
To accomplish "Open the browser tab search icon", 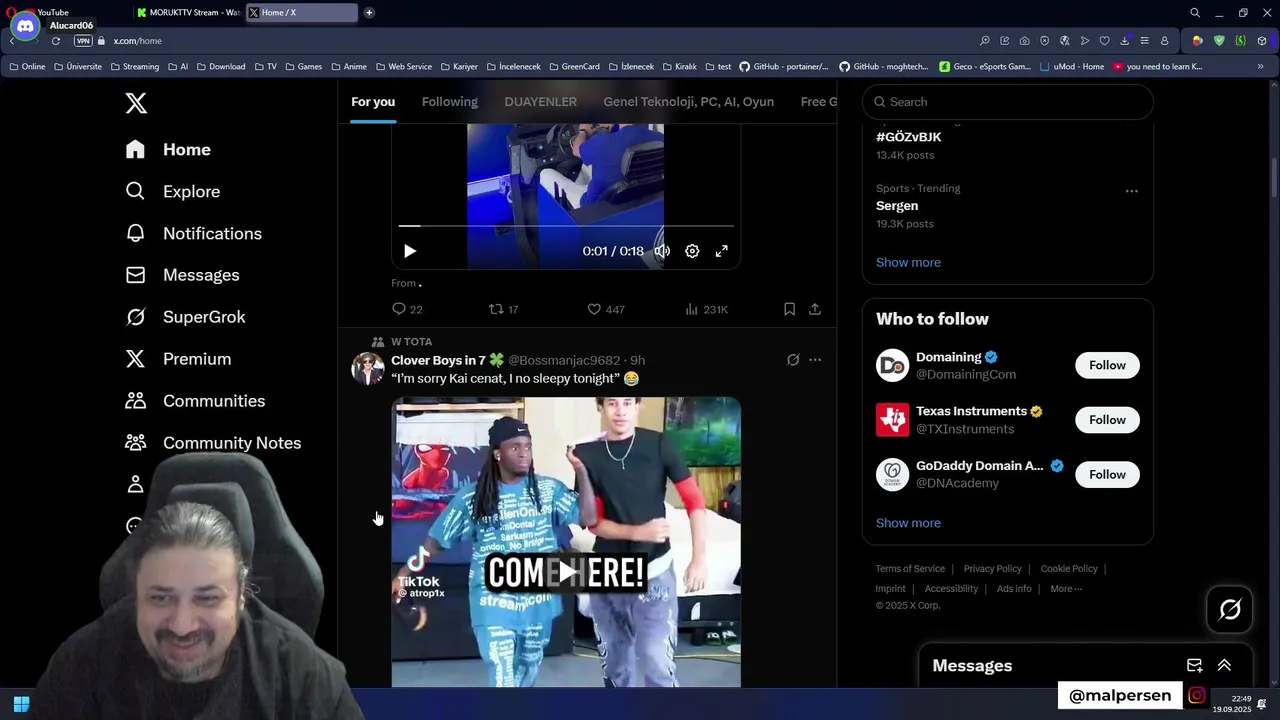I will click(1195, 13).
